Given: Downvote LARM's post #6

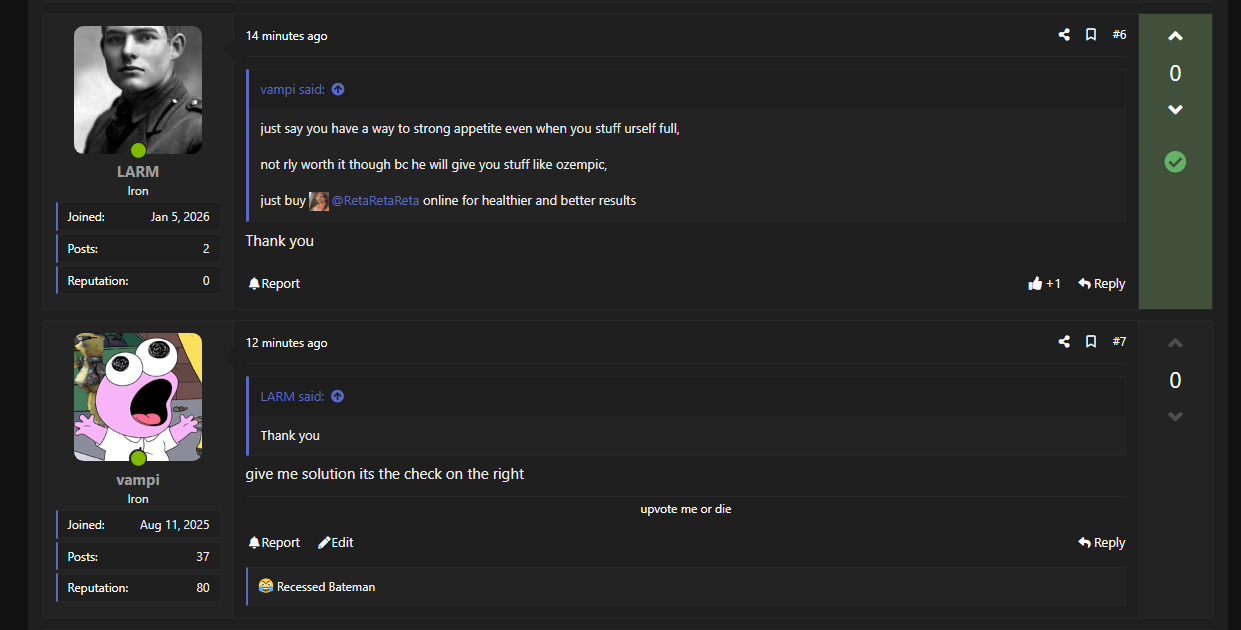Looking at the screenshot, I should pyautogui.click(x=1175, y=110).
